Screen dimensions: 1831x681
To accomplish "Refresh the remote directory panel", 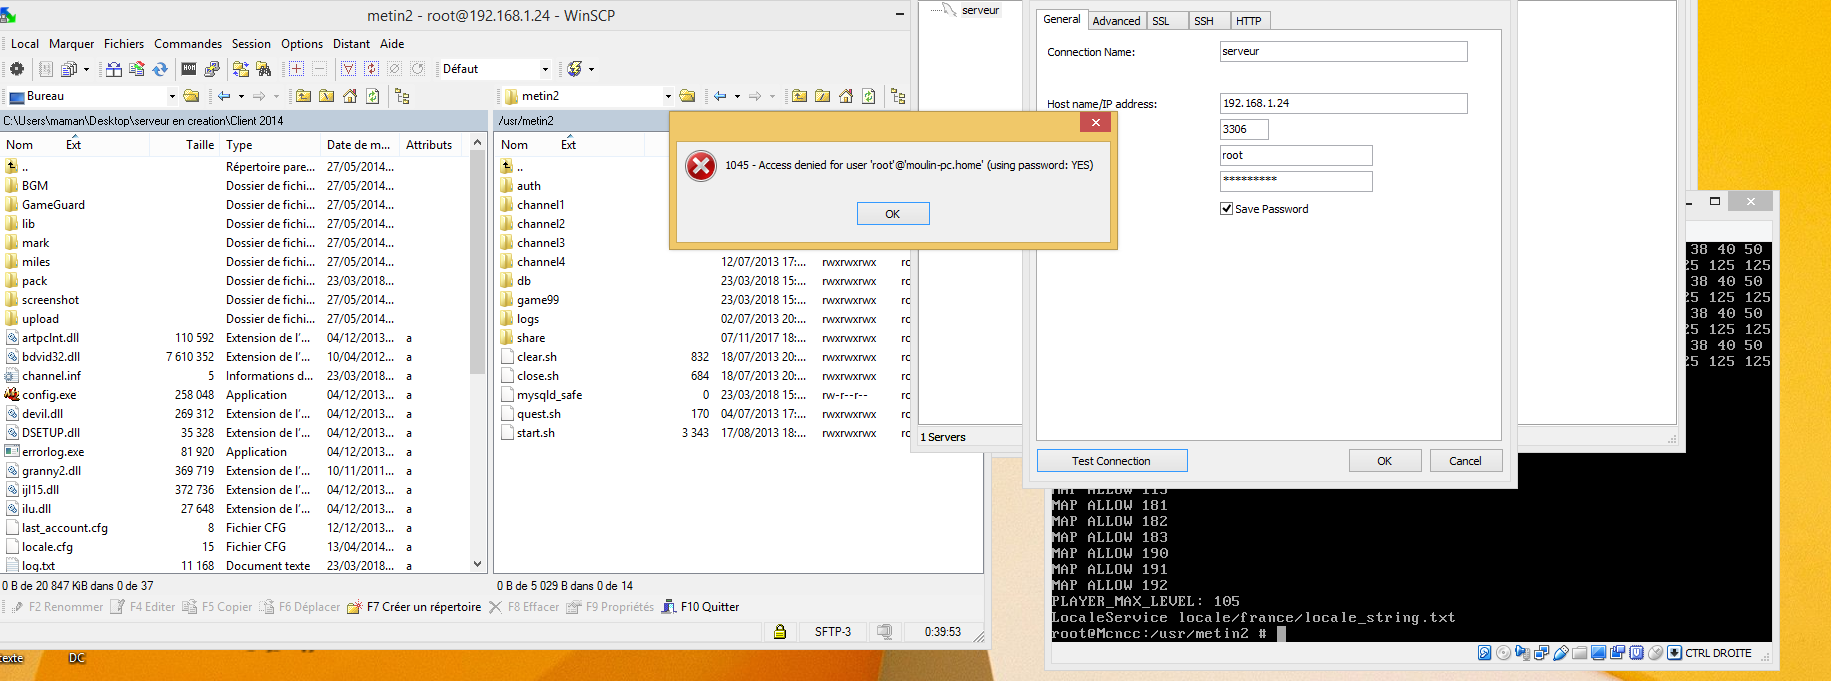I will click(868, 96).
